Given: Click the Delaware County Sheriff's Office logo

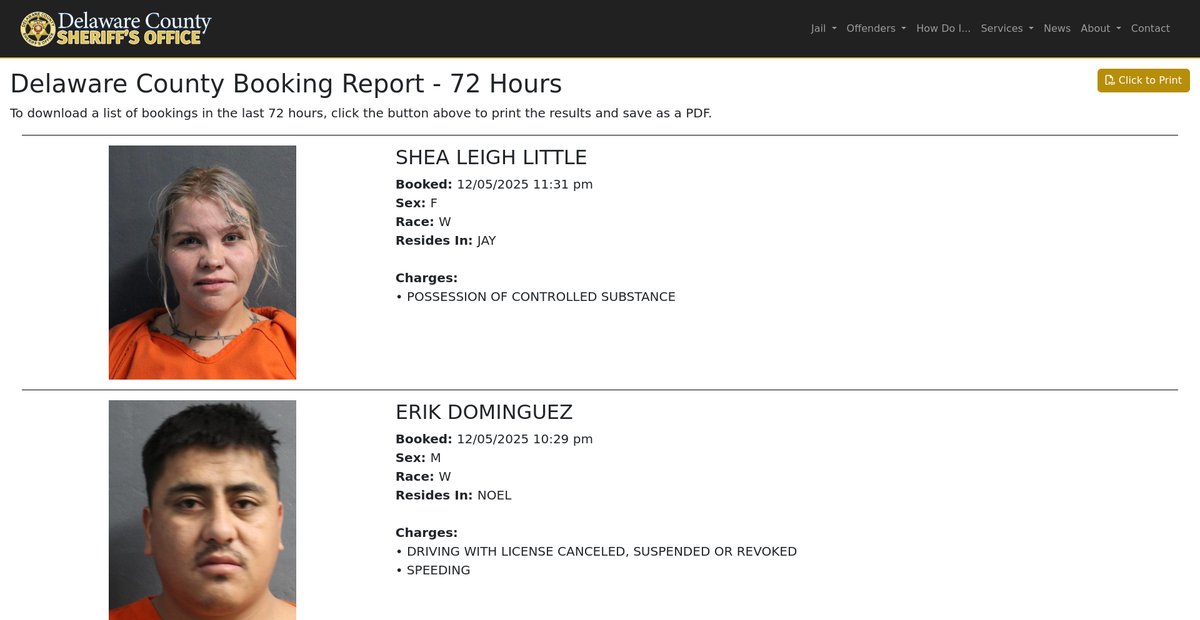Looking at the screenshot, I should click(x=116, y=28).
